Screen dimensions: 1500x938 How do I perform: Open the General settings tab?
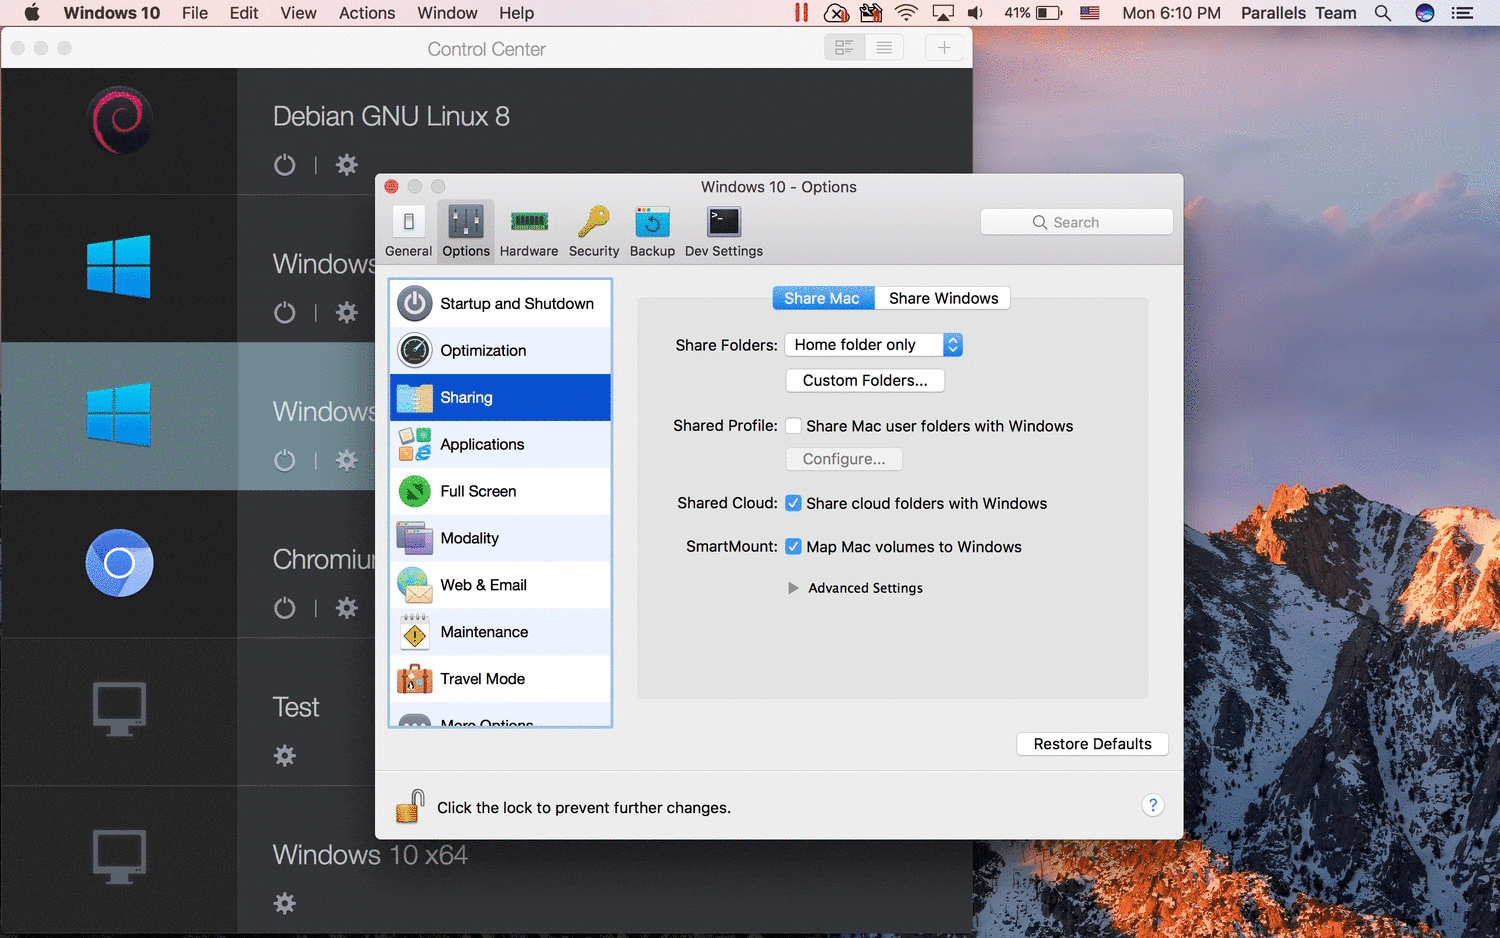point(408,232)
